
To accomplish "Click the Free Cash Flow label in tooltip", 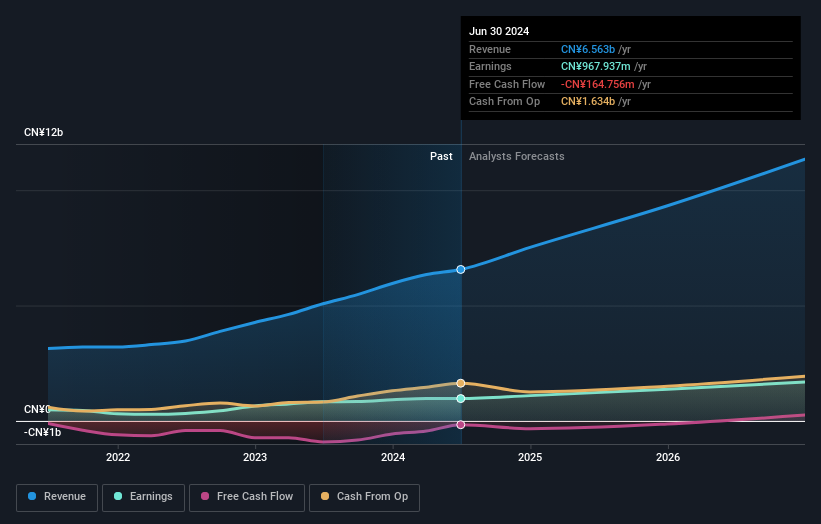I will click(507, 84).
